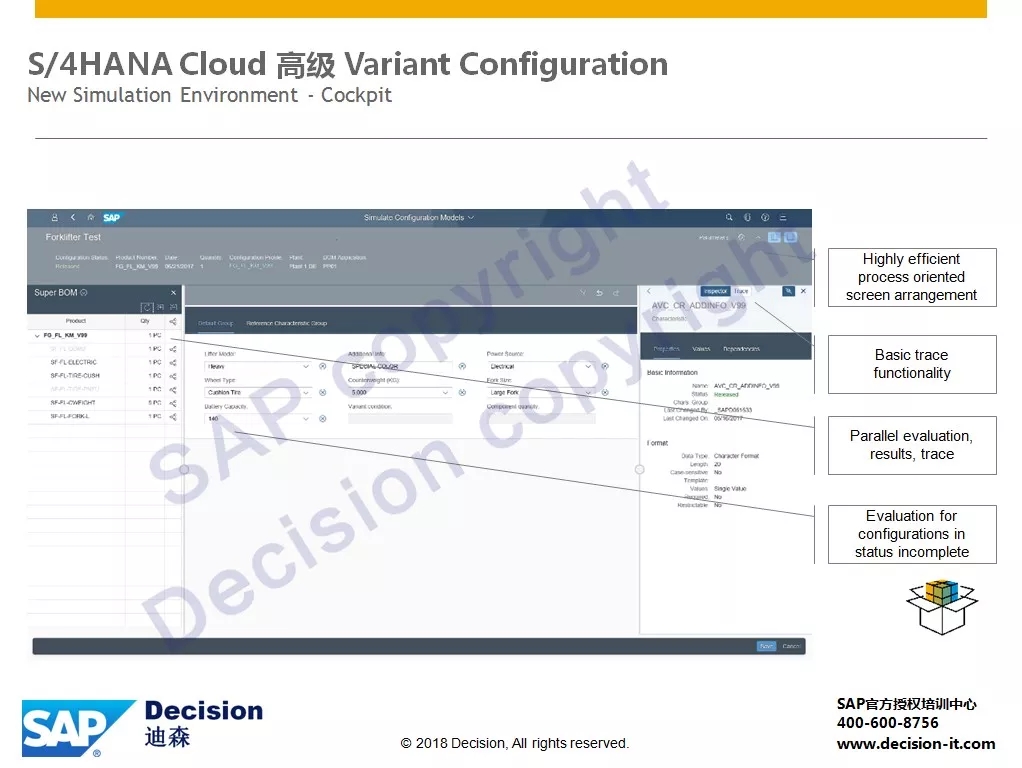This screenshot has width=1022, height=768.
Task: Collapse the FG_FL_KM_V99 tree node
Action: pos(36,336)
